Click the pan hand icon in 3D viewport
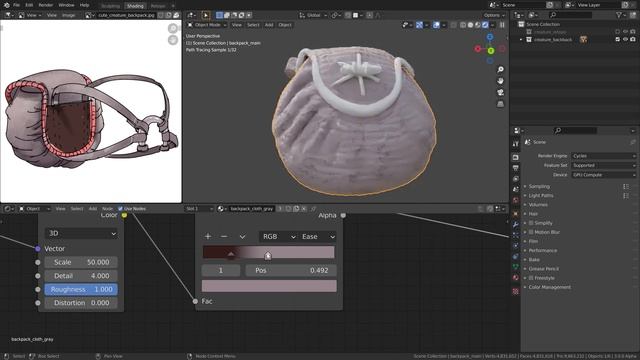Screen dimensions: 640x360 pos(500,81)
